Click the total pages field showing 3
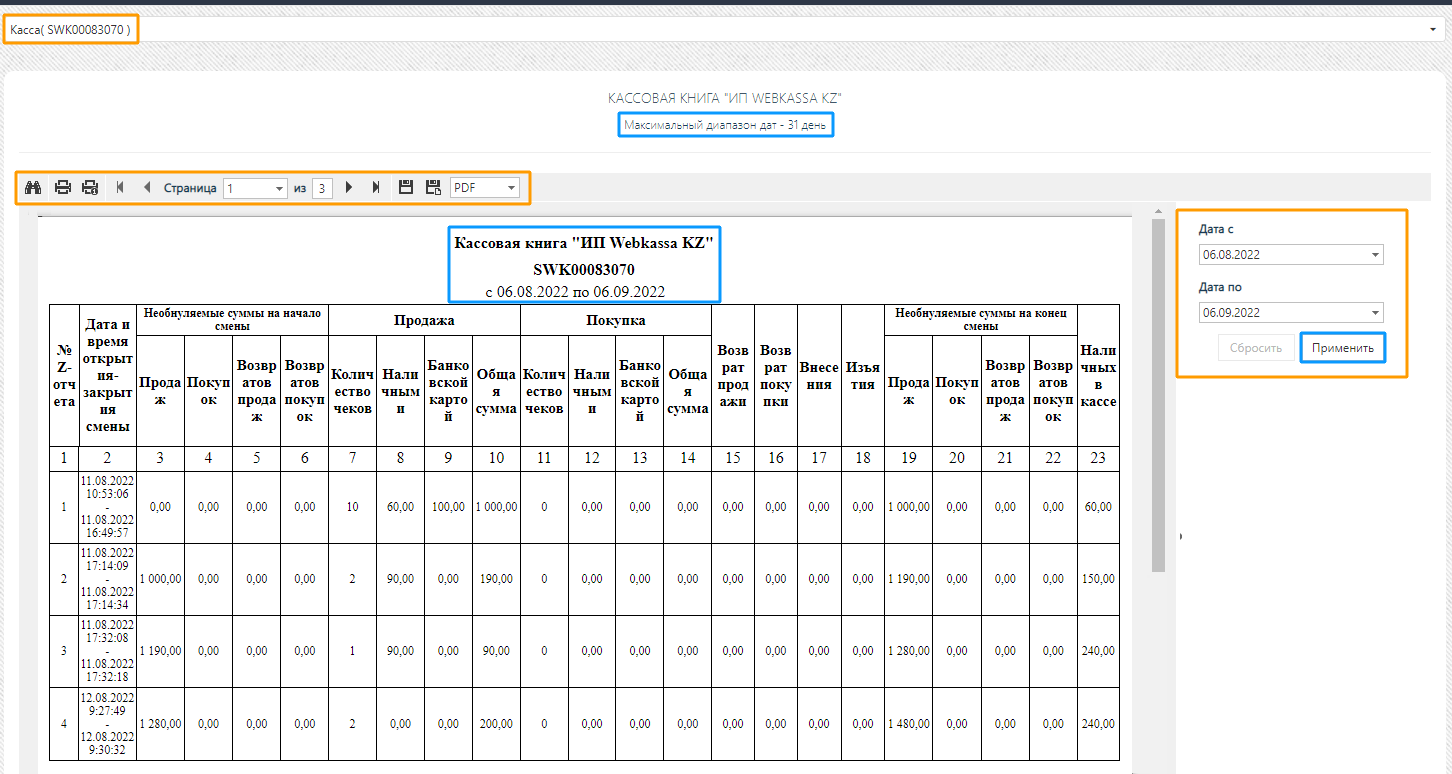1452x774 pixels. 322,188
